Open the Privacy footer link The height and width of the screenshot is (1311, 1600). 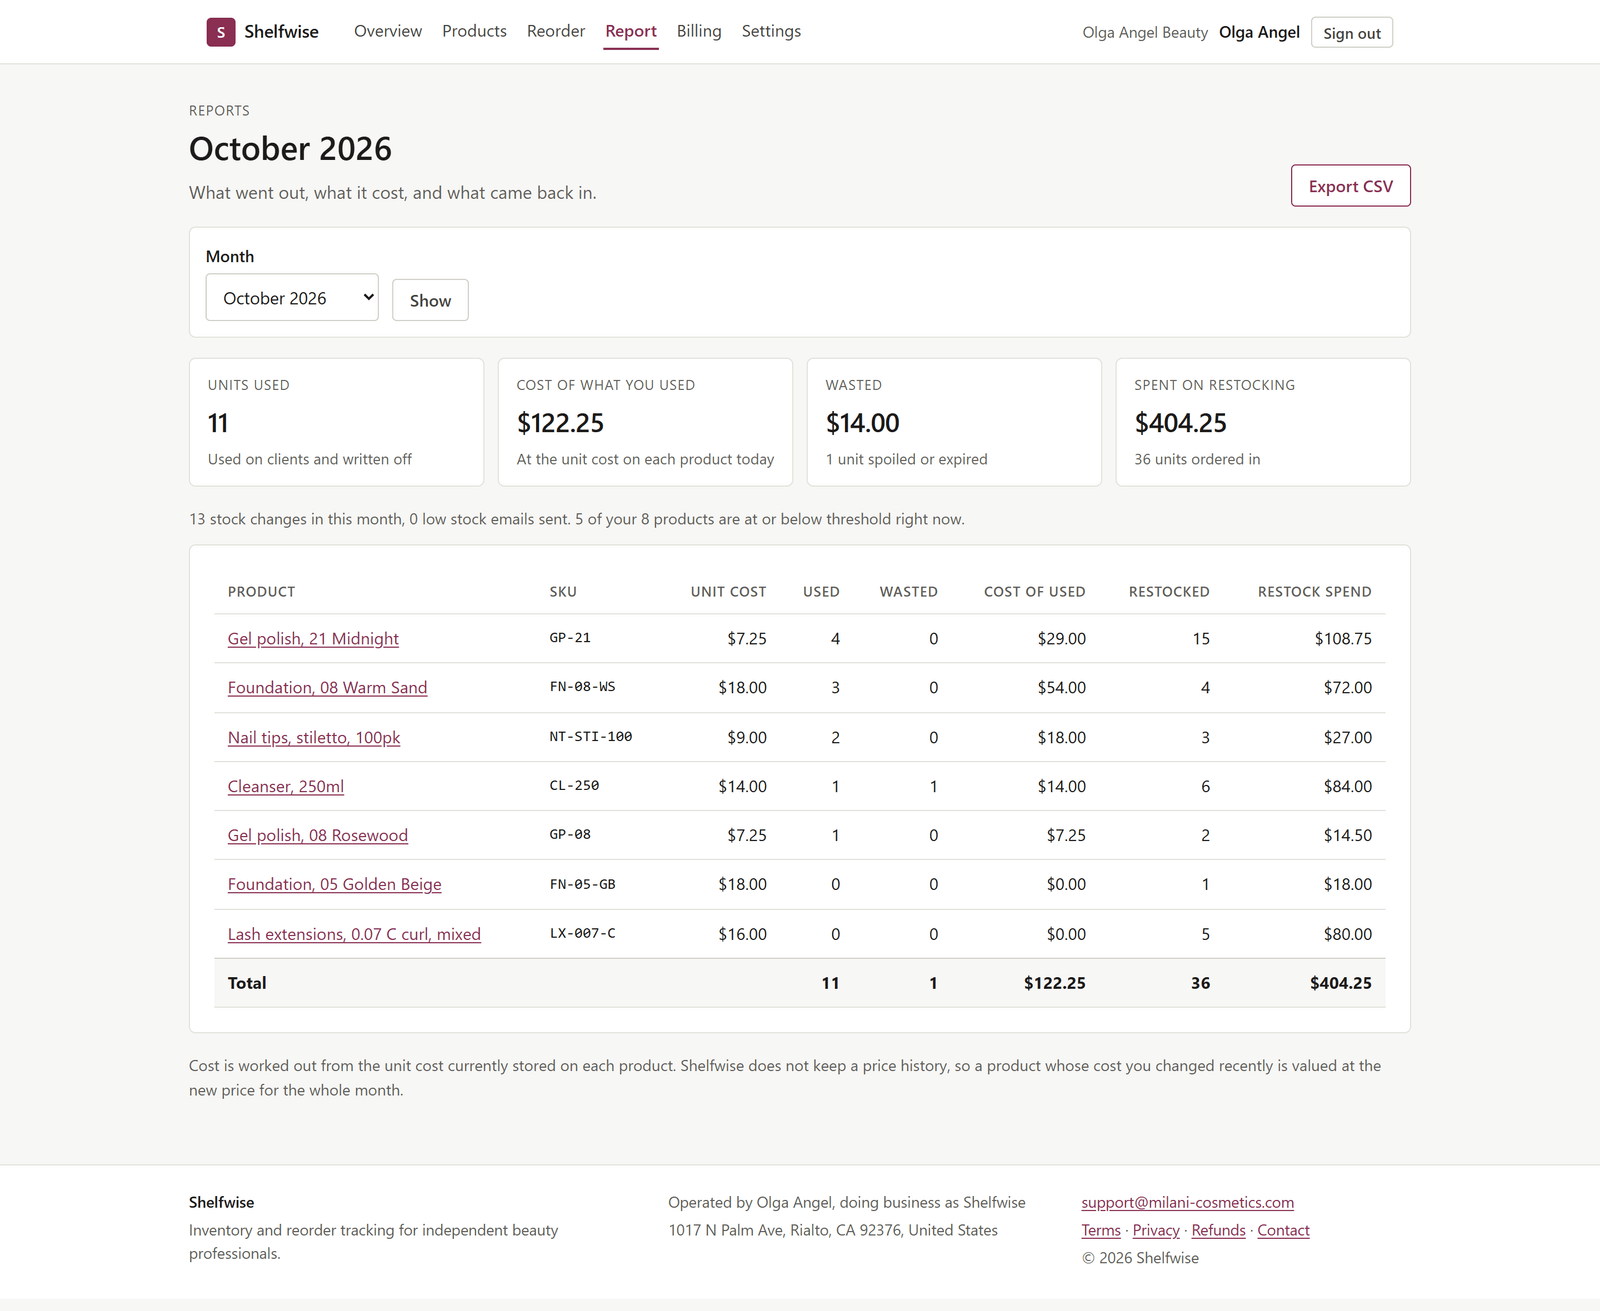click(1156, 1230)
